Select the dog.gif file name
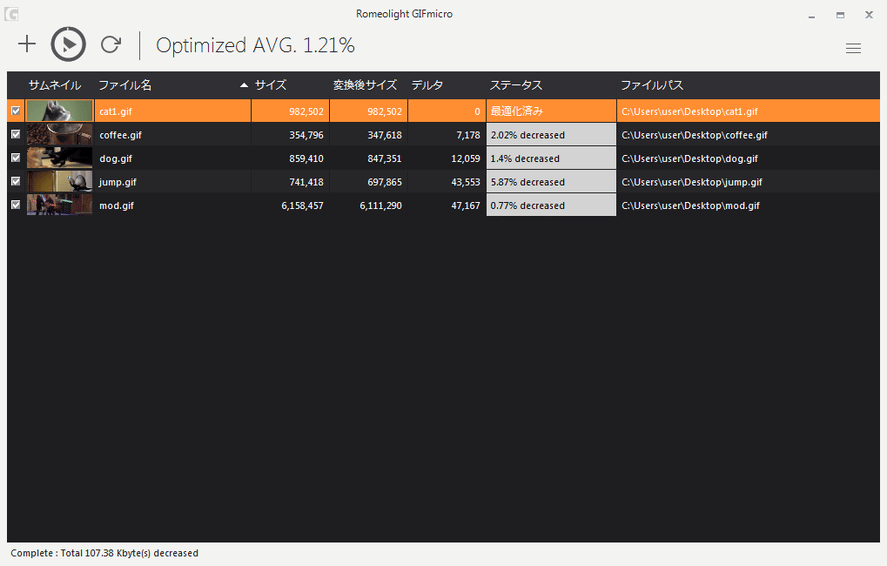 point(115,159)
